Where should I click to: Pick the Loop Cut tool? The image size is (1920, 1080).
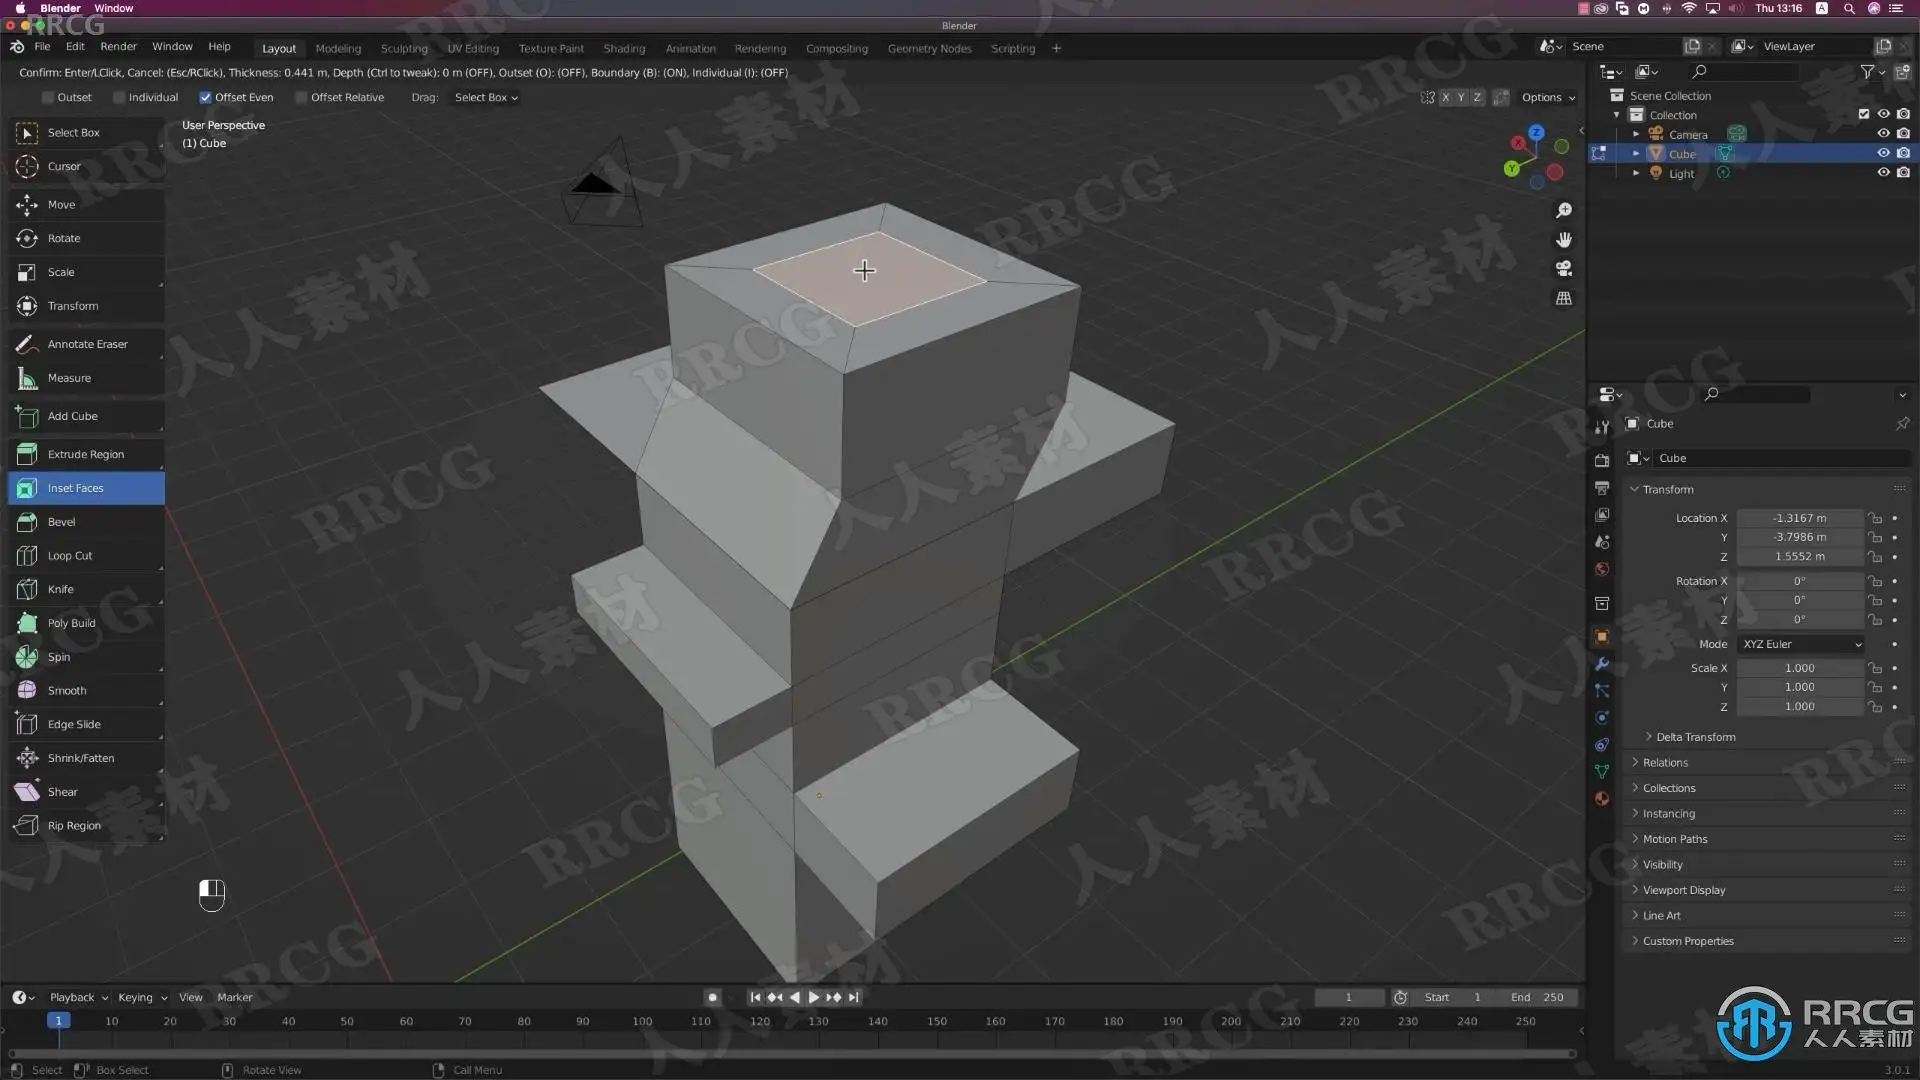[x=86, y=557]
